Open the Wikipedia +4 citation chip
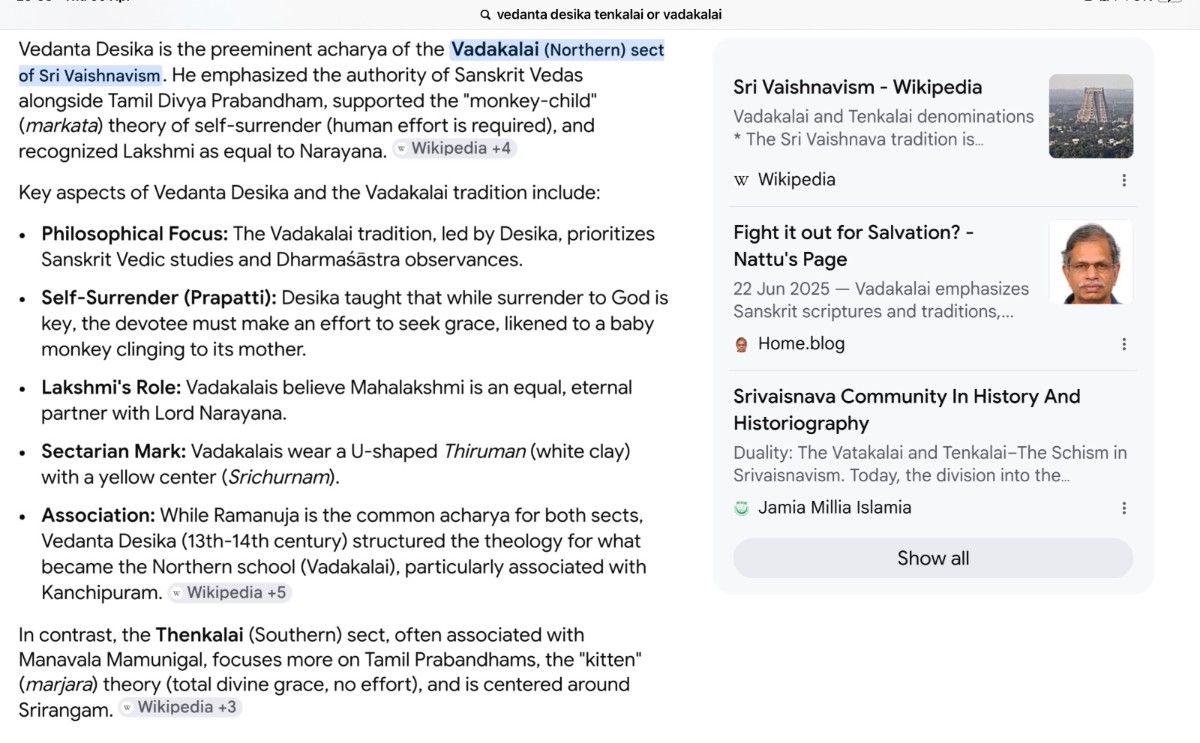The height and width of the screenshot is (743, 1200). (x=455, y=149)
